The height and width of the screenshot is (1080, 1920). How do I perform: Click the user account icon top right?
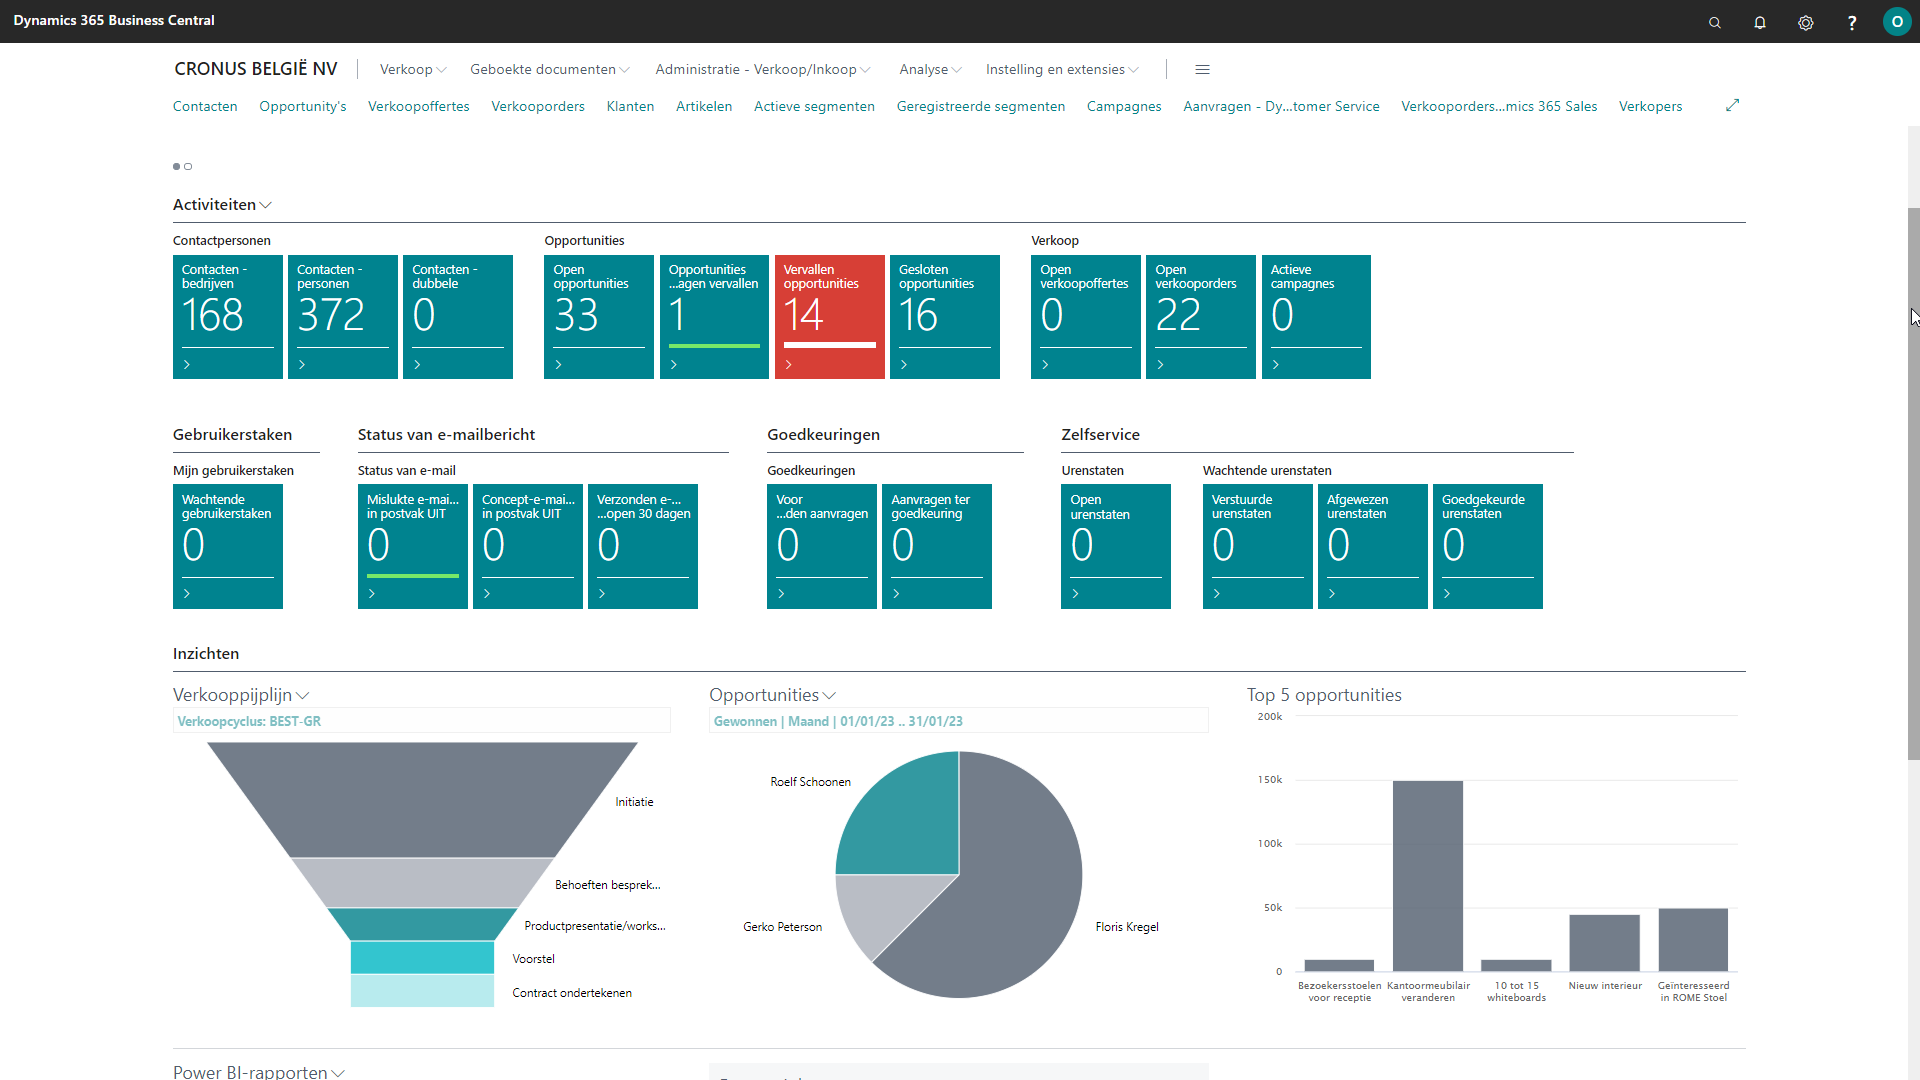coord(1896,20)
